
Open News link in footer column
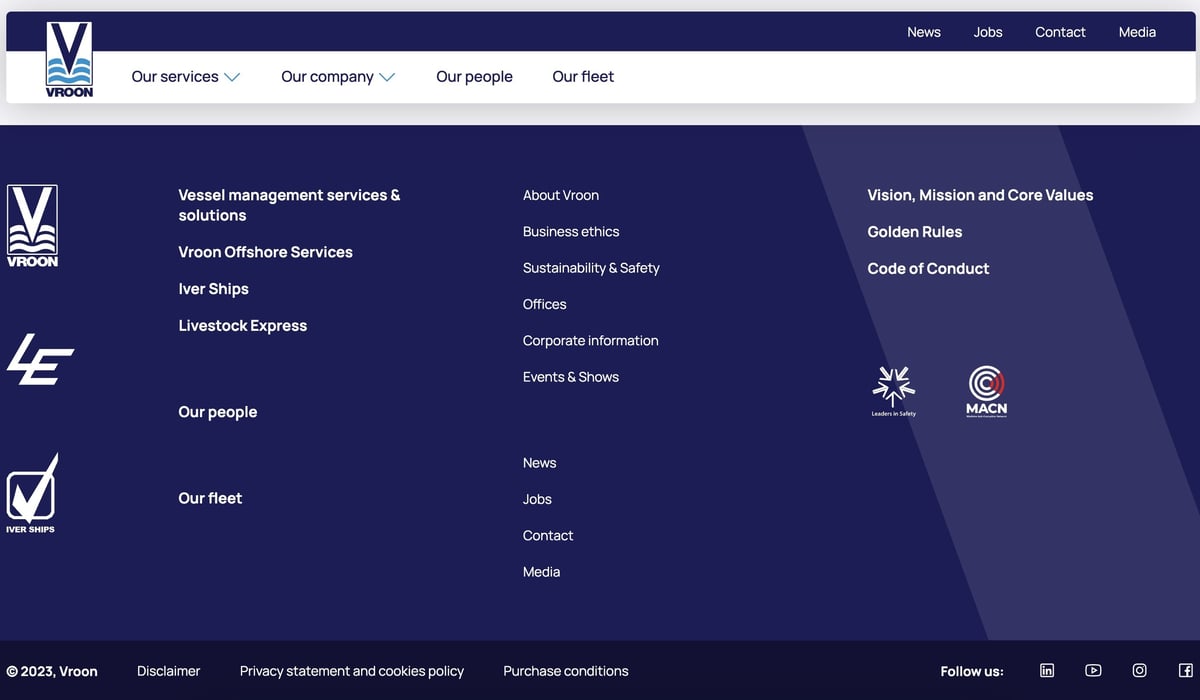539,463
